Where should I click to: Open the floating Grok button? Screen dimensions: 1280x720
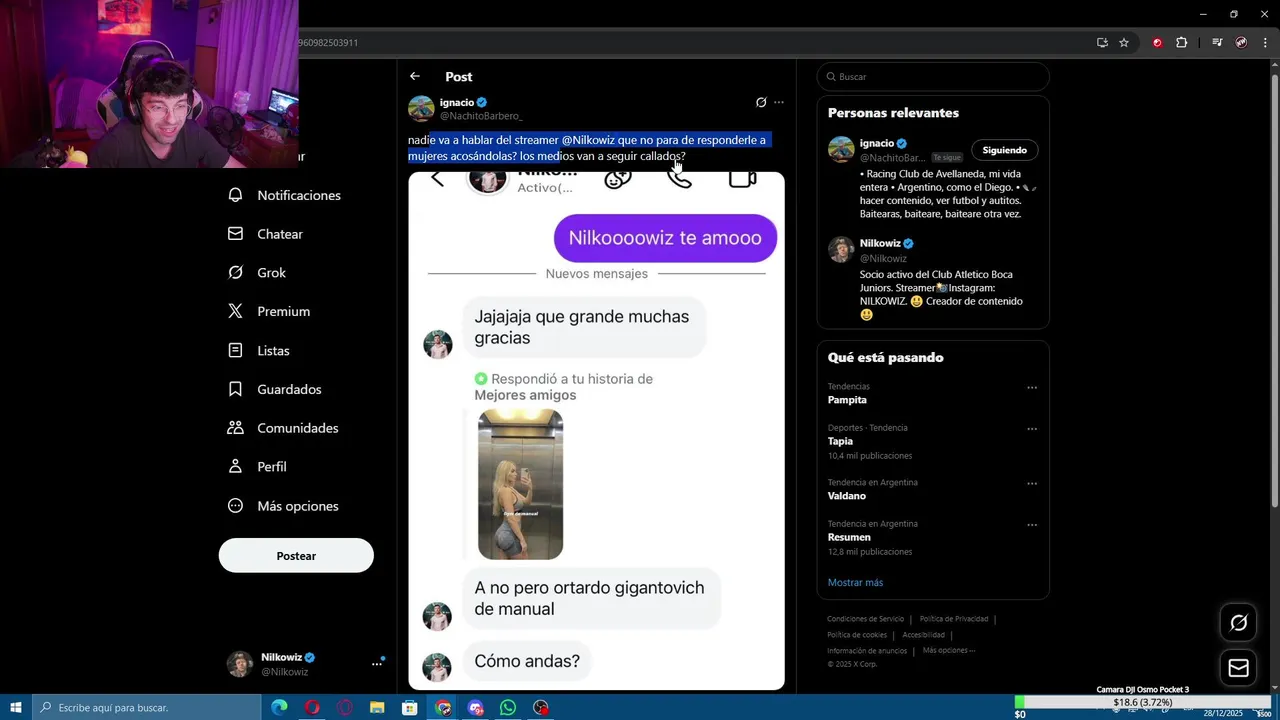tap(1238, 623)
